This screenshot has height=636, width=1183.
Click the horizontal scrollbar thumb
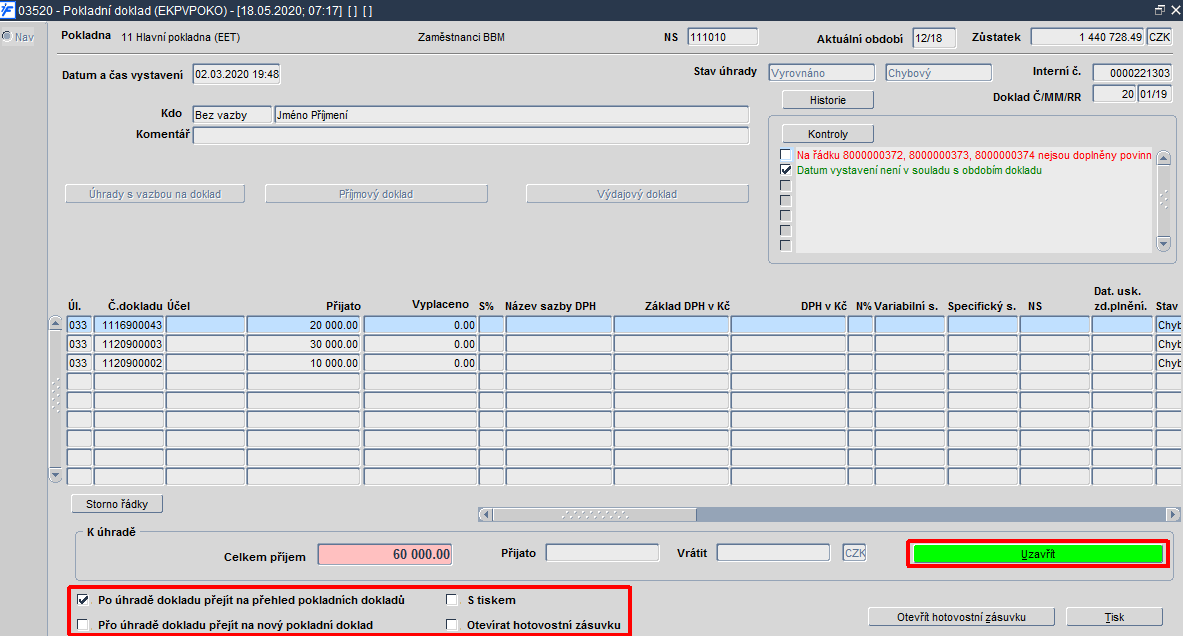(x=595, y=515)
